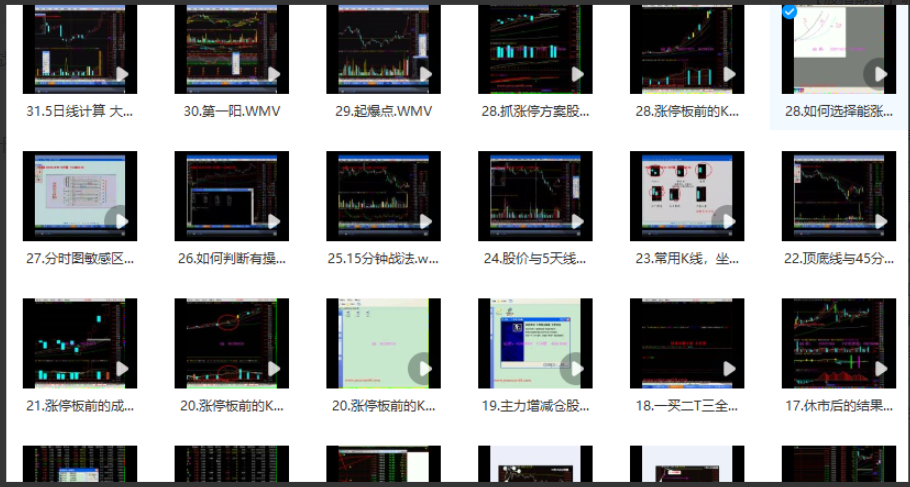Select the 22.顶底线与45分 video thumbnail

[838, 196]
